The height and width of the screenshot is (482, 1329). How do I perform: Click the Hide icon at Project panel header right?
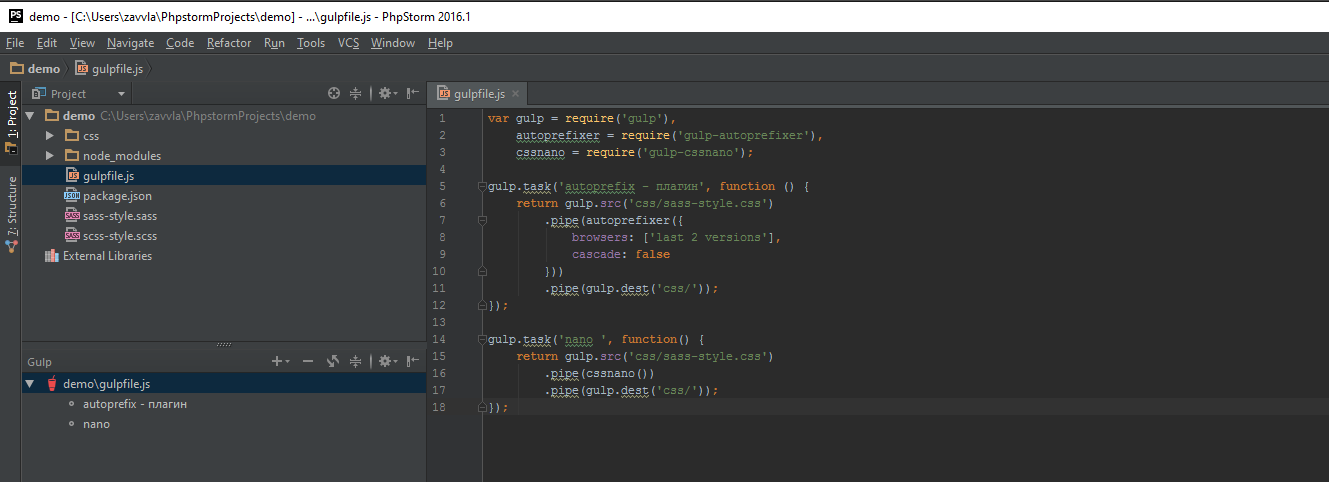412,93
